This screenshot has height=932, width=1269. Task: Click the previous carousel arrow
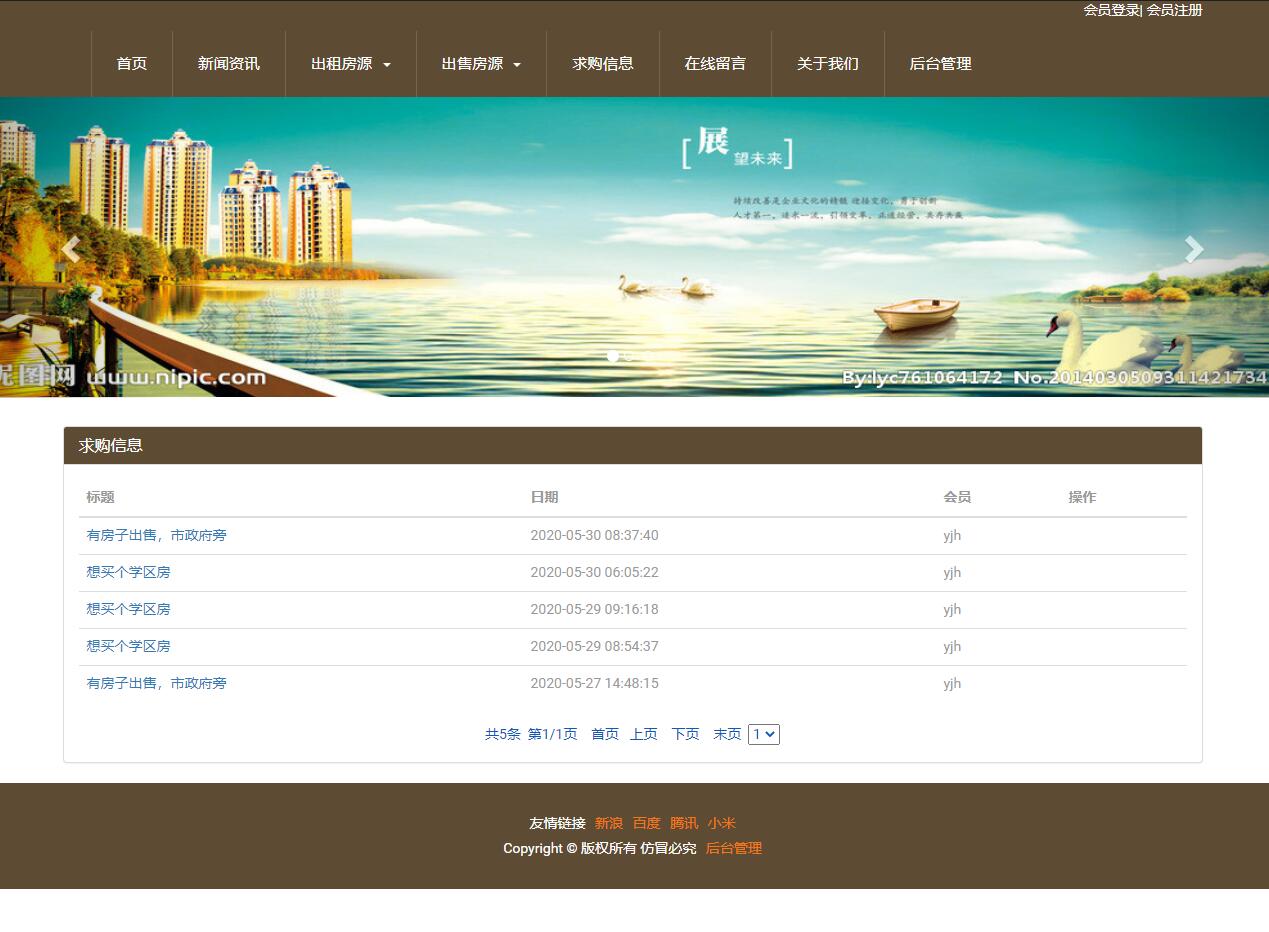[70, 249]
